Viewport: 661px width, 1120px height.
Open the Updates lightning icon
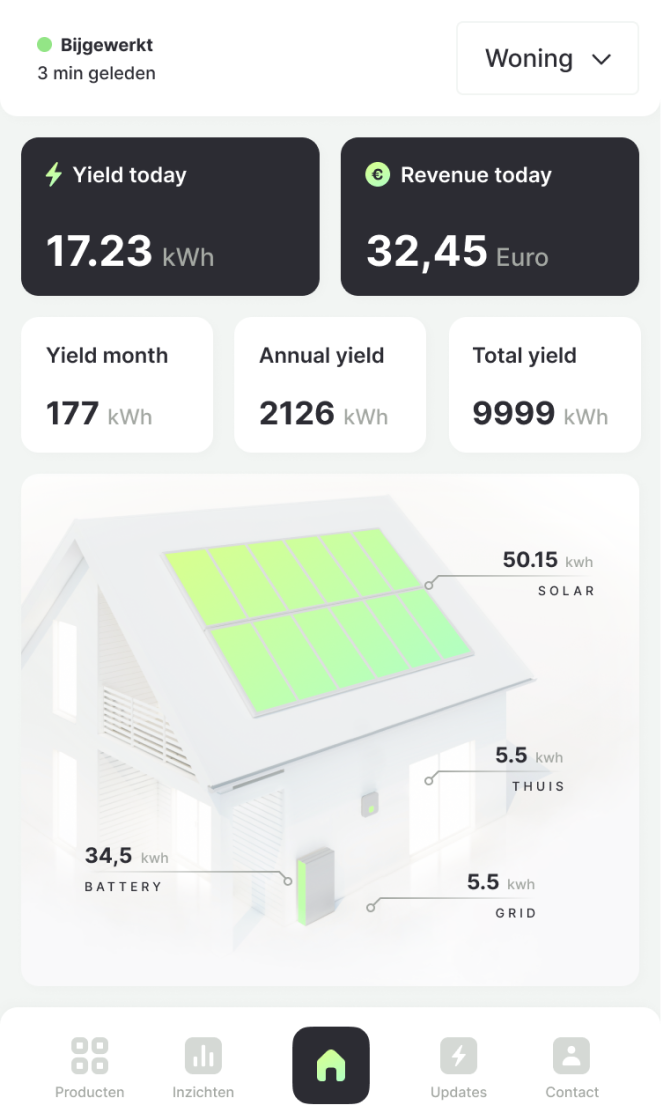click(459, 1056)
